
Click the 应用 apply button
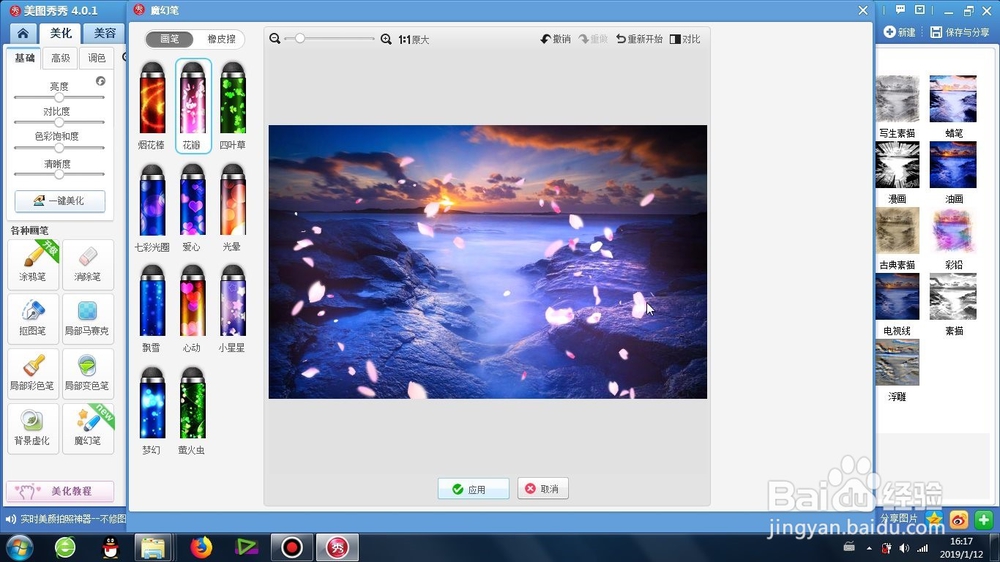click(473, 489)
